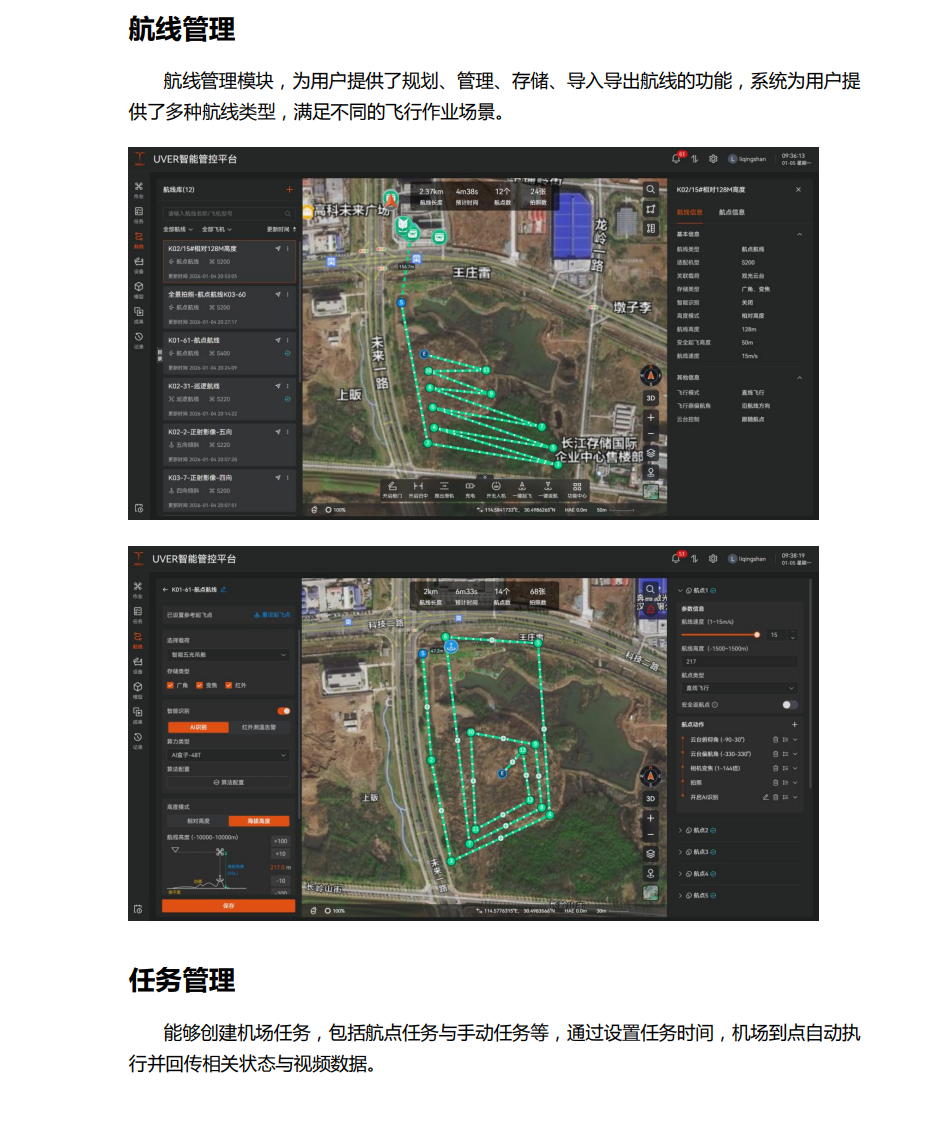The image size is (945, 1125).
Task: Open the 直线飞行 waypoint type dropdown
Action: (739, 688)
